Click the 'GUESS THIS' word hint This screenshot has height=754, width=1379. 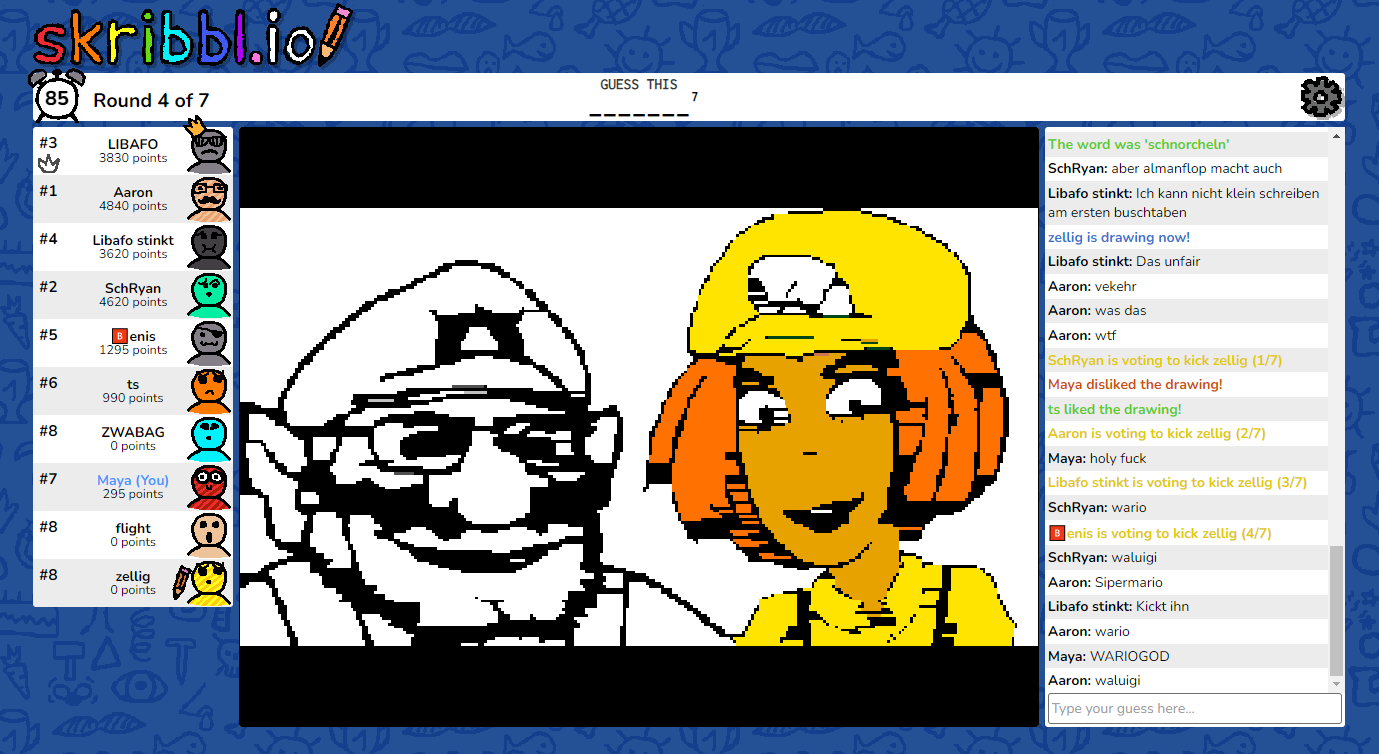tap(639, 85)
